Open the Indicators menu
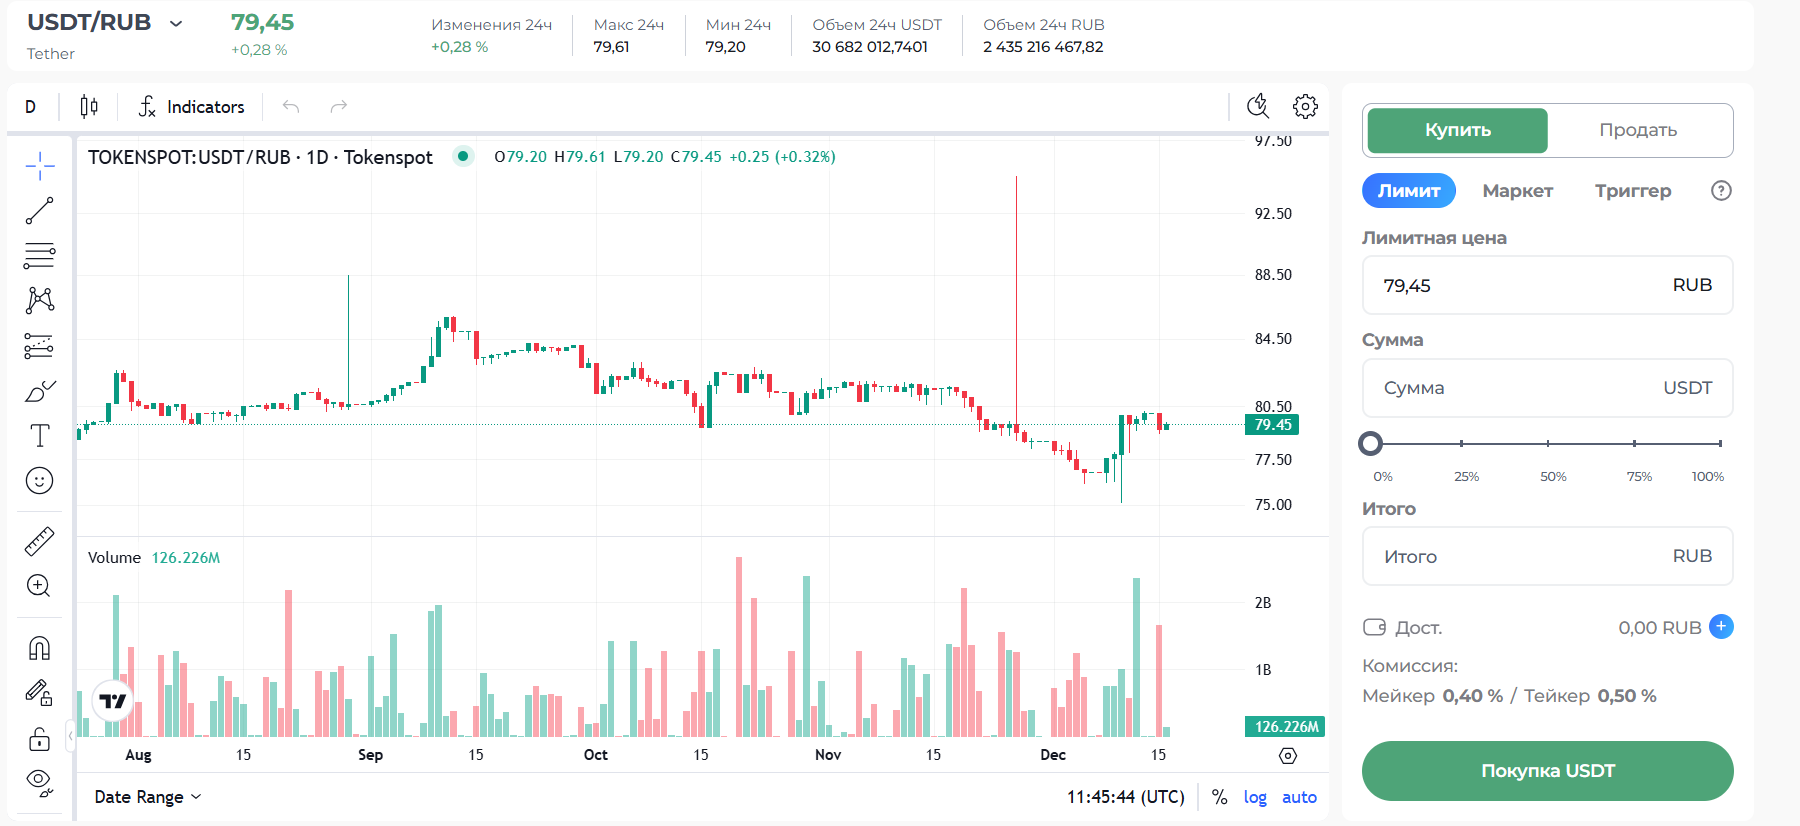The height and width of the screenshot is (826, 1800). pyautogui.click(x=191, y=106)
